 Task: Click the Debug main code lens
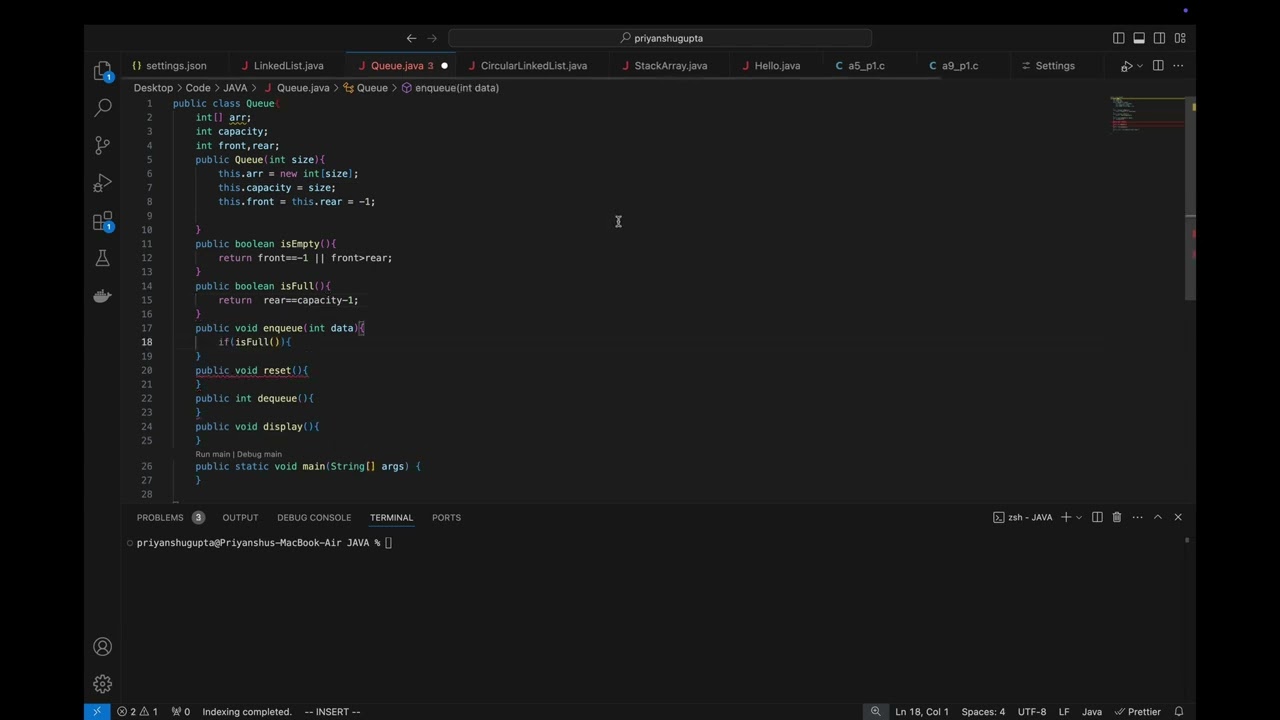259,454
